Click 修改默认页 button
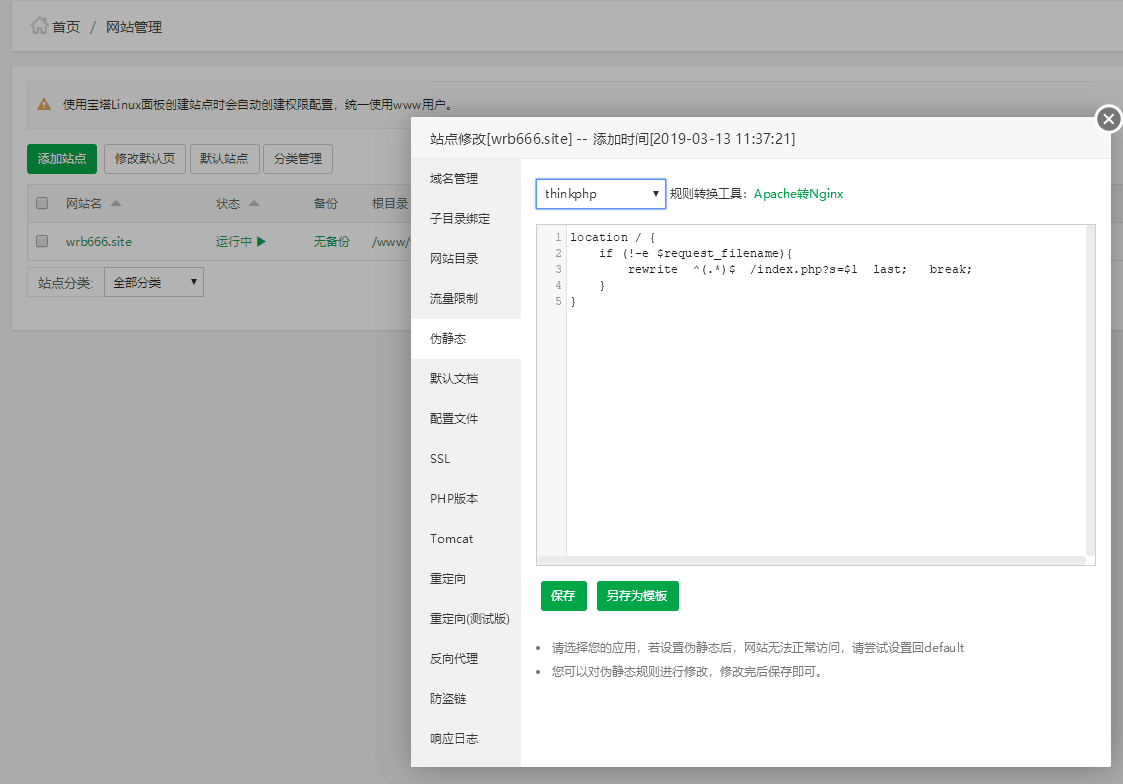 click(x=145, y=159)
